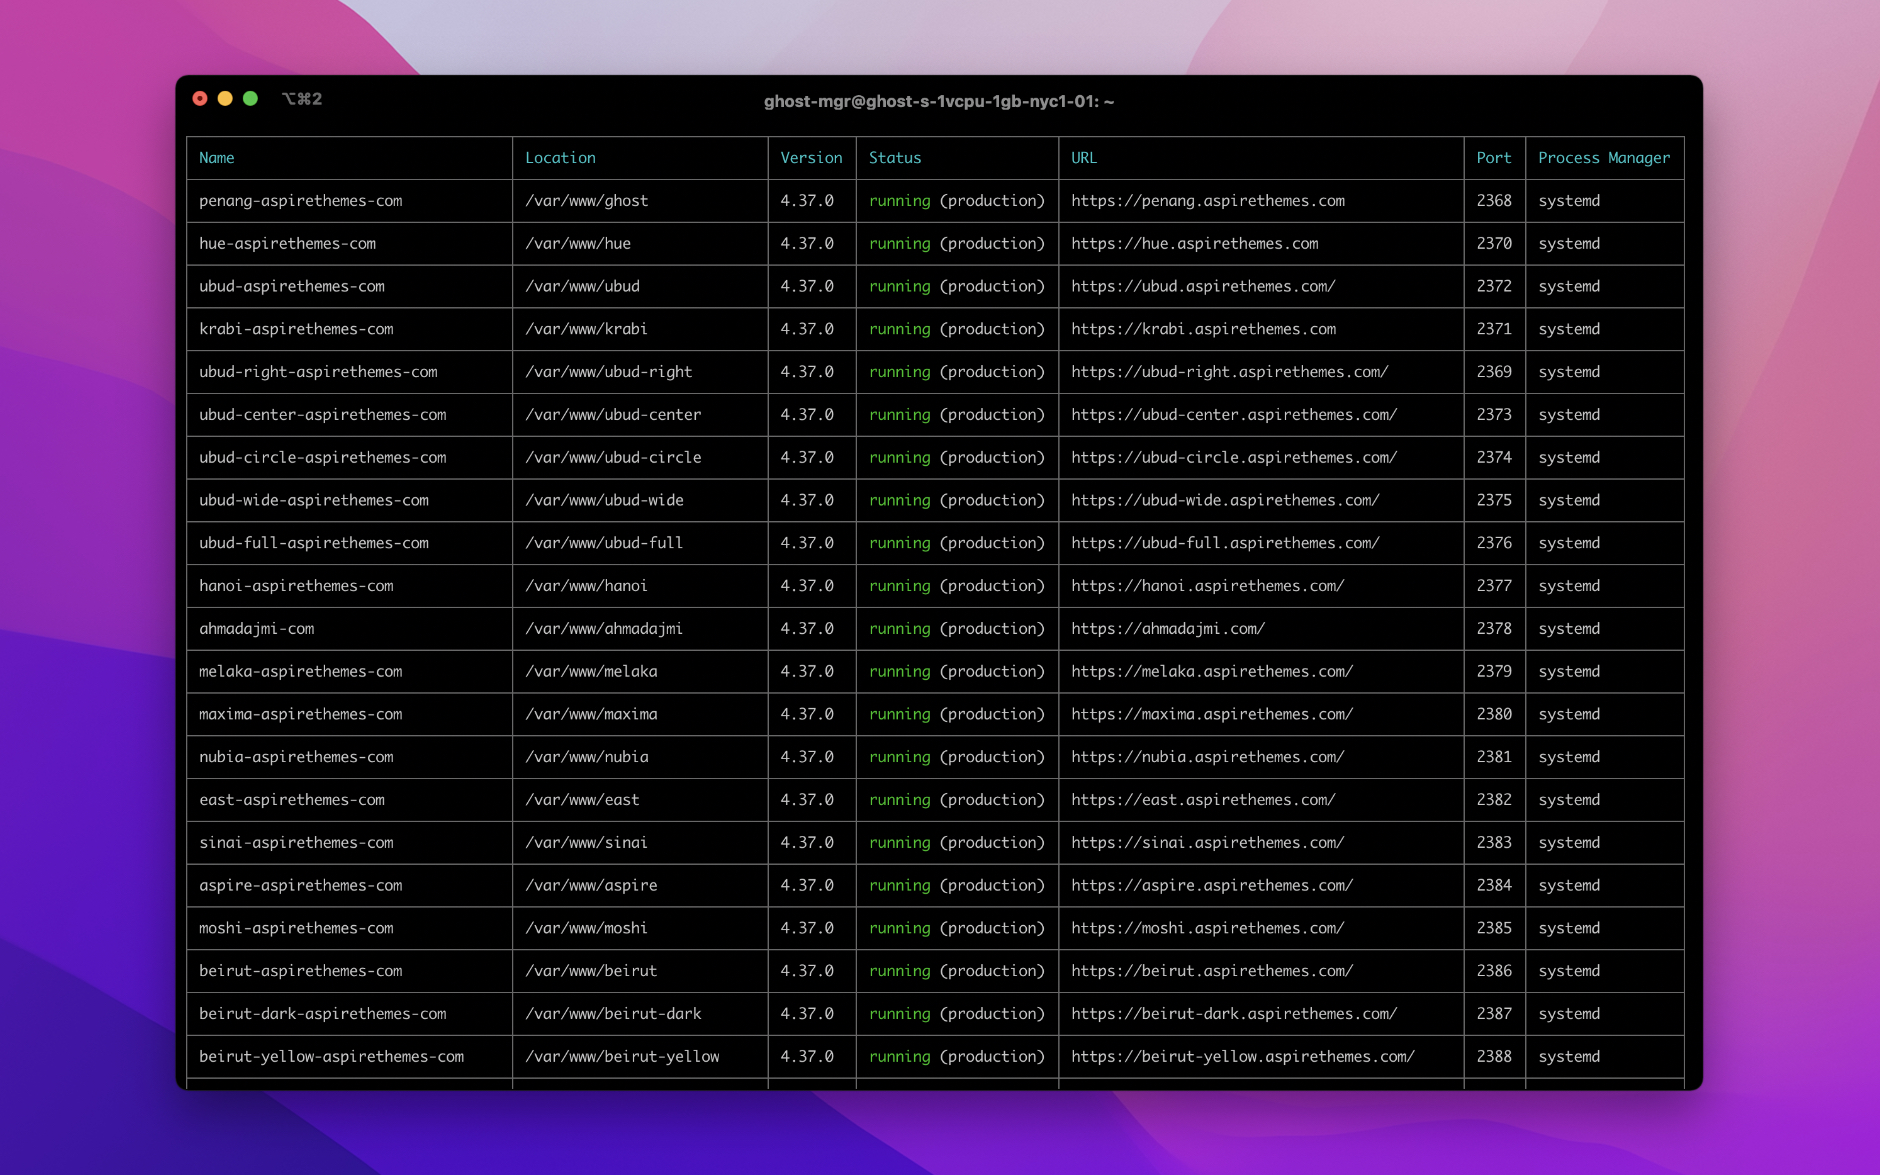Screen dimensions: 1880x1175
Task: Click the Name column header
Action: point(217,158)
